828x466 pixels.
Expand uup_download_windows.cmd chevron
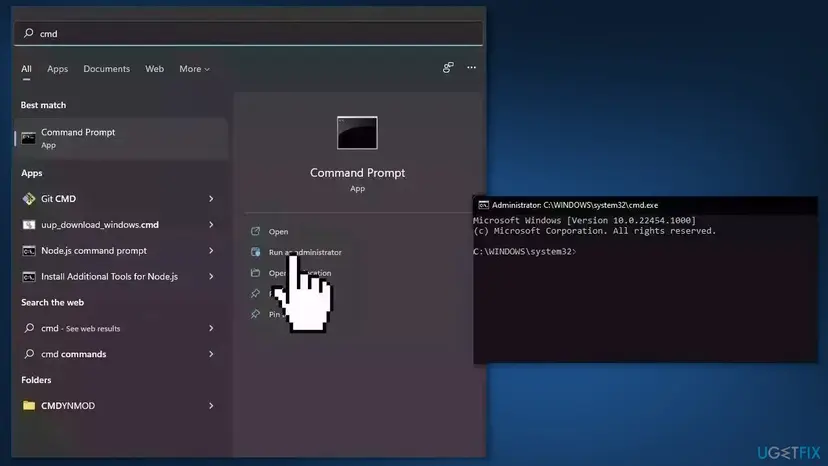[211, 225]
